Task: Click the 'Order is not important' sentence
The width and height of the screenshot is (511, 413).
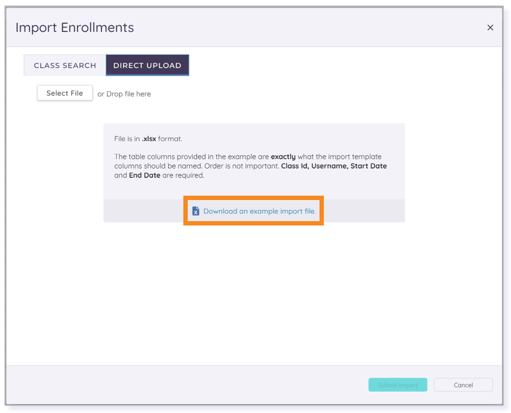Action: 241,166
